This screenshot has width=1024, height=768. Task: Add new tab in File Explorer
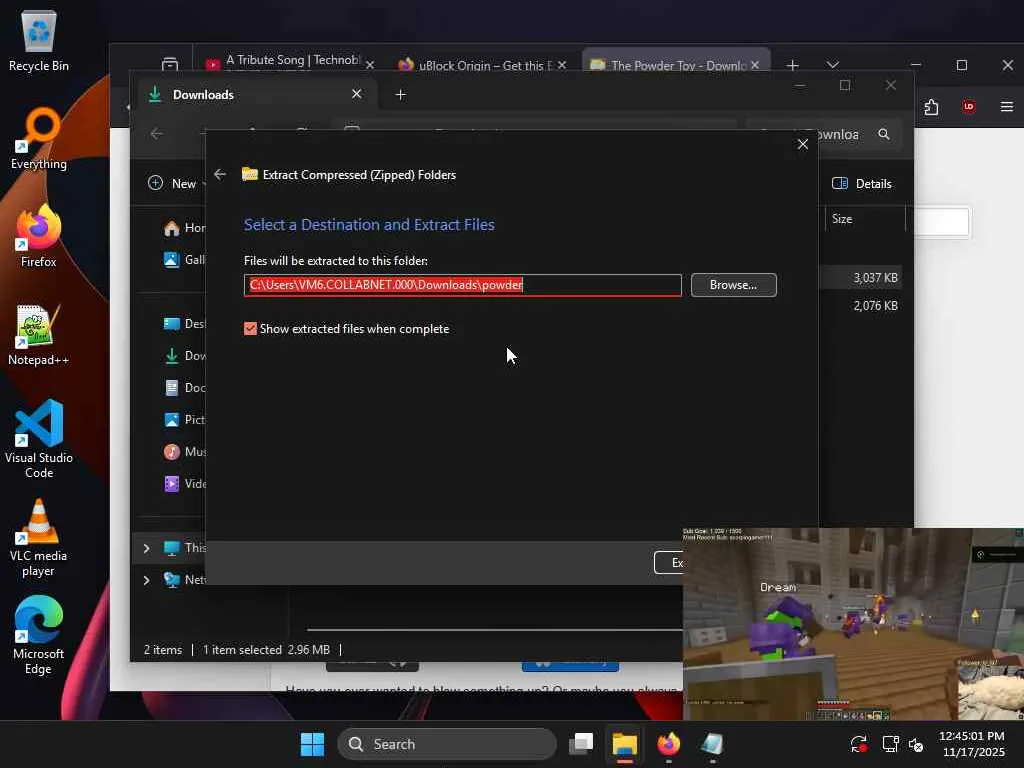tap(400, 95)
